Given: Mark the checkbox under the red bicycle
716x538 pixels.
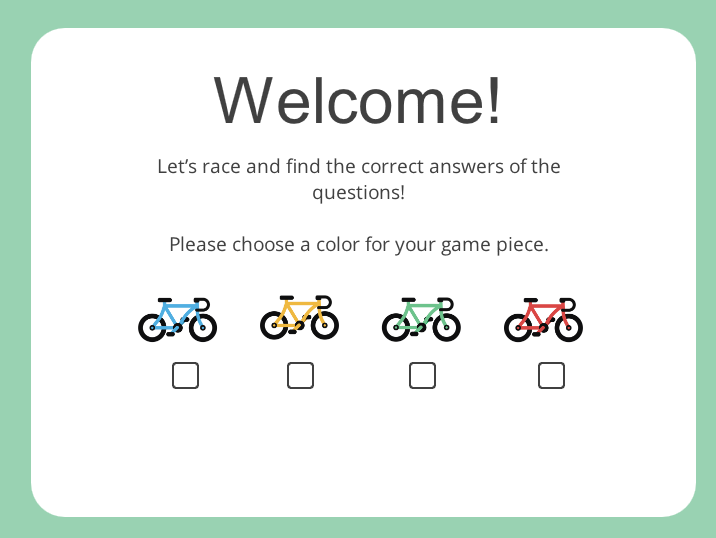Looking at the screenshot, I should [551, 375].
